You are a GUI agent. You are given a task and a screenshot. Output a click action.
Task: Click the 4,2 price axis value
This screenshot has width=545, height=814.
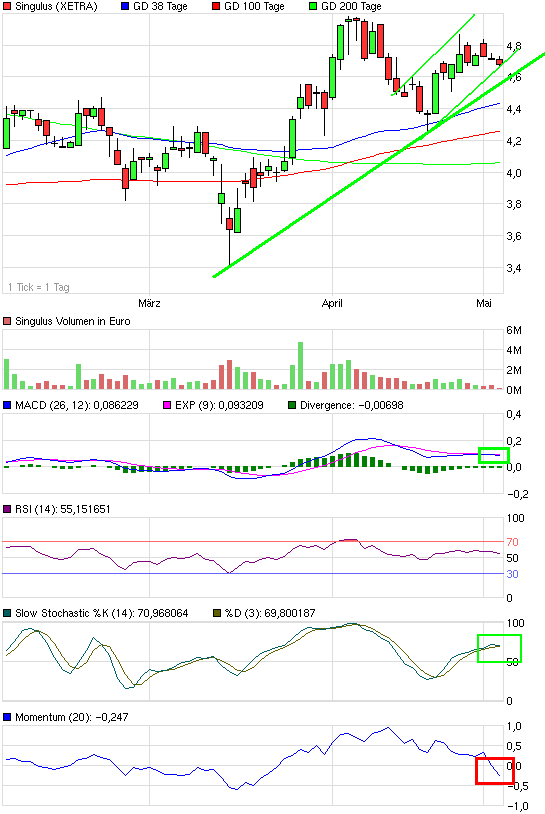click(x=514, y=141)
